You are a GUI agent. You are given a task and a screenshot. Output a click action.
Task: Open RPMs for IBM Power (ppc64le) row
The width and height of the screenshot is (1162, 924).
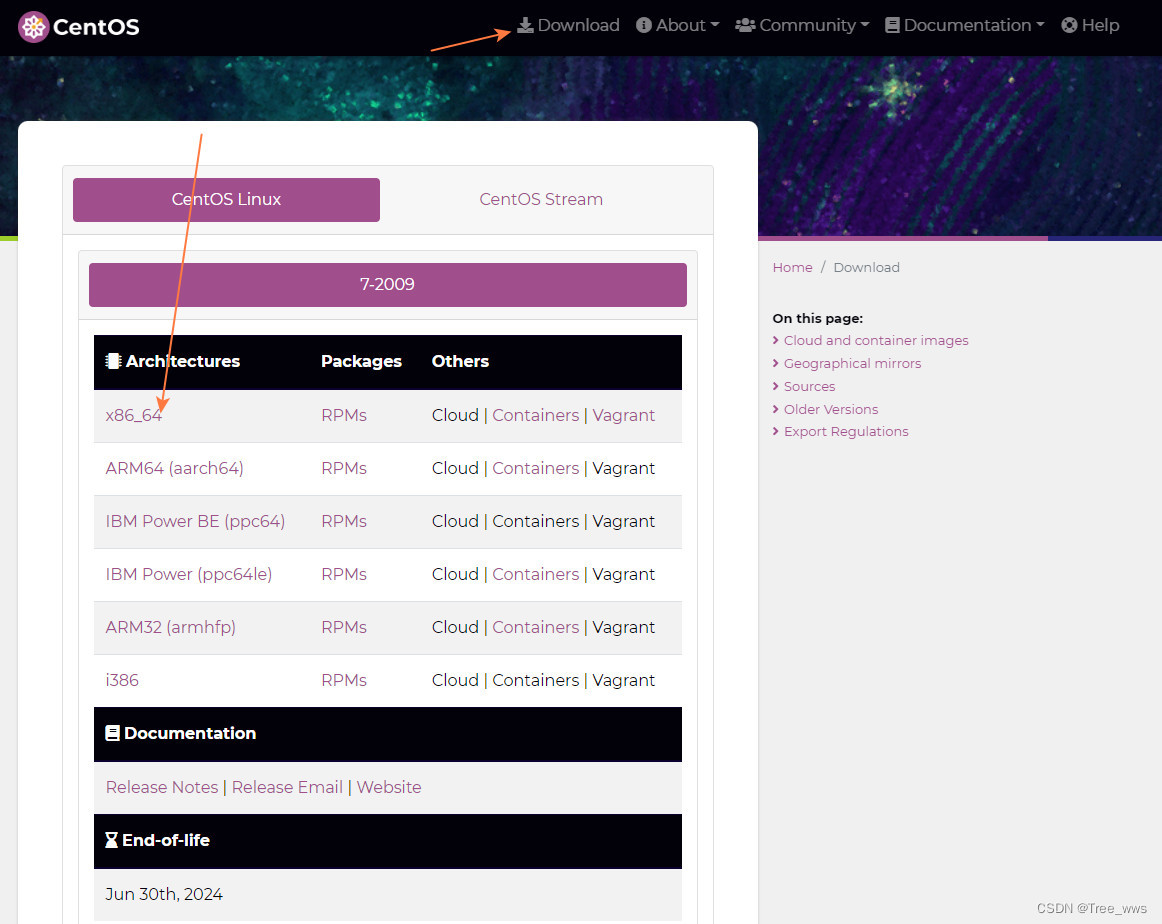tap(344, 574)
